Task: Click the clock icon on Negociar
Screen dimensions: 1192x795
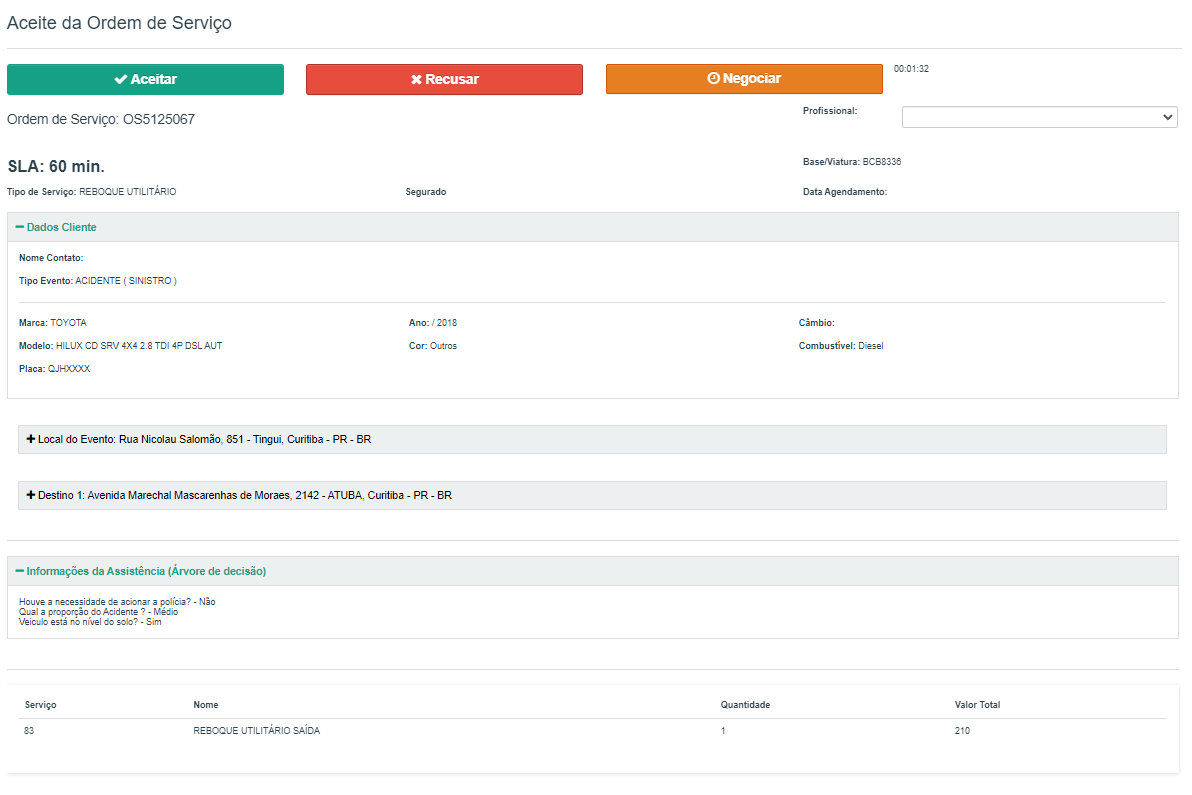Action: click(x=713, y=79)
